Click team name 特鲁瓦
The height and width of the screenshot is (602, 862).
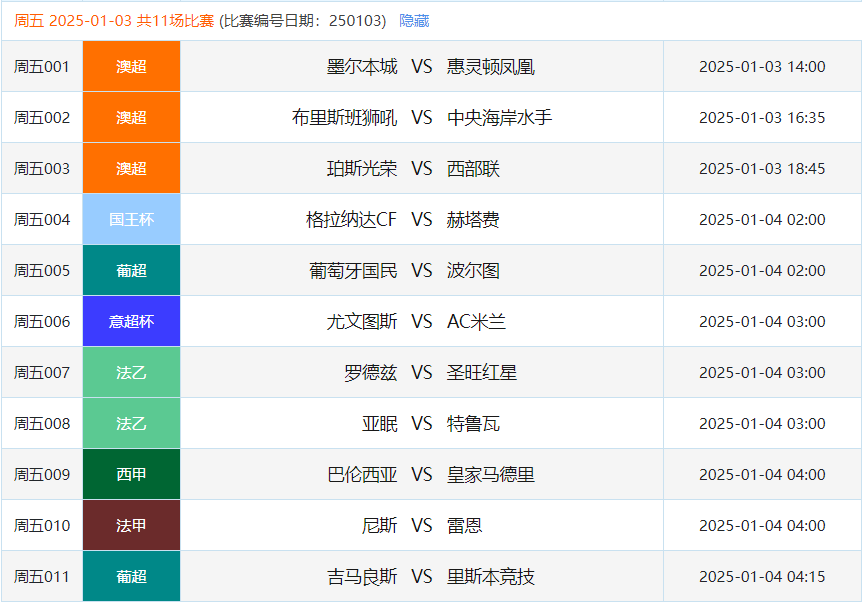pos(473,424)
